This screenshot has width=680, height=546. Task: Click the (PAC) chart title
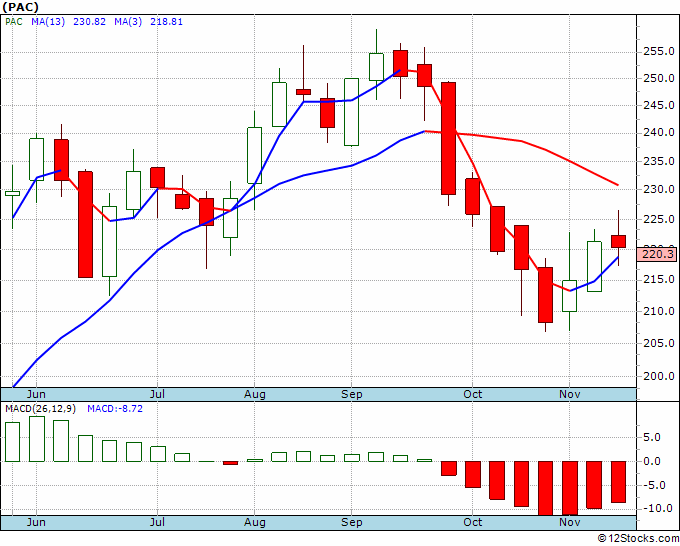[20, 7]
